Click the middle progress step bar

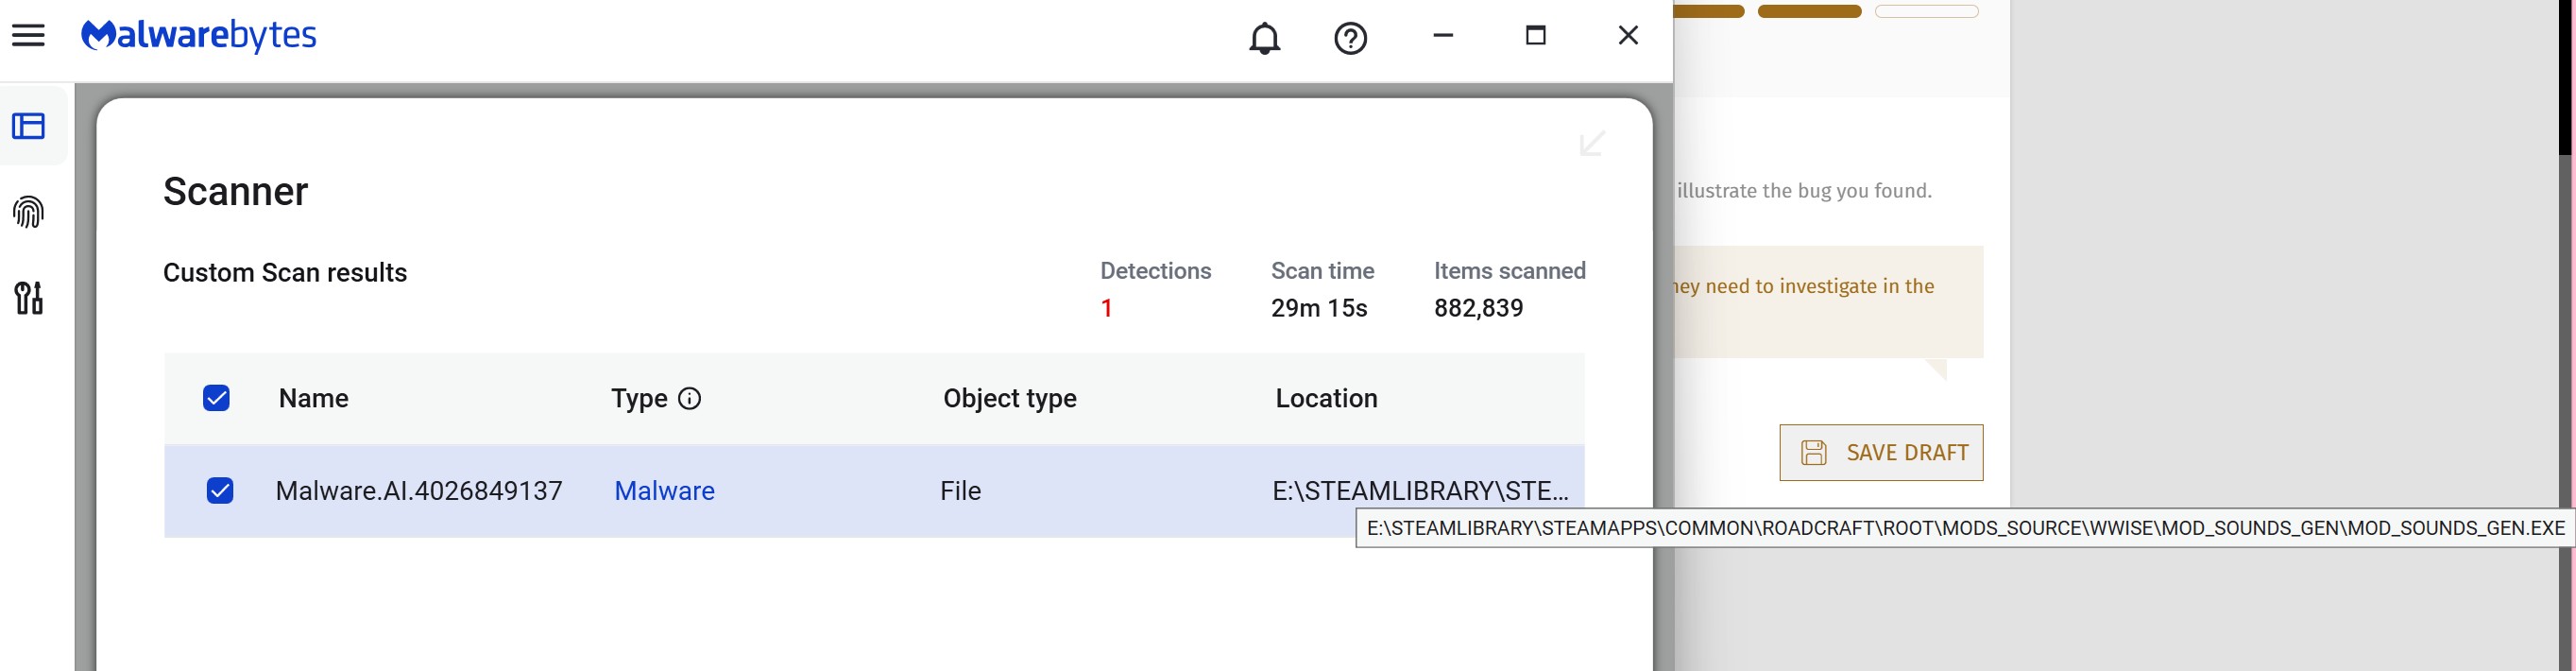(x=1809, y=11)
